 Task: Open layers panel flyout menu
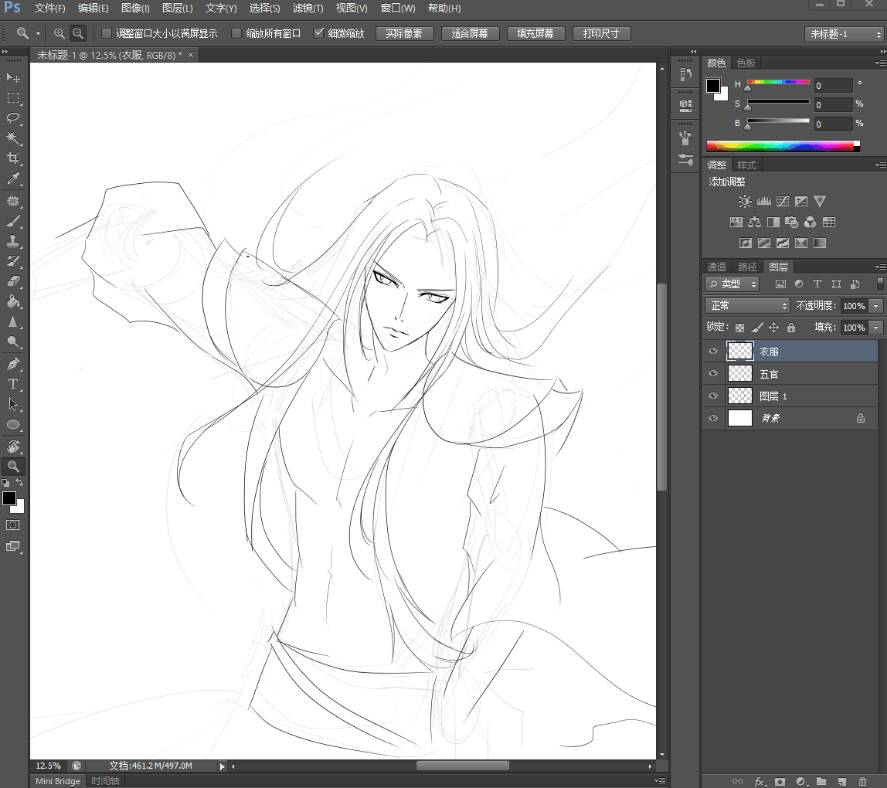tap(880, 266)
